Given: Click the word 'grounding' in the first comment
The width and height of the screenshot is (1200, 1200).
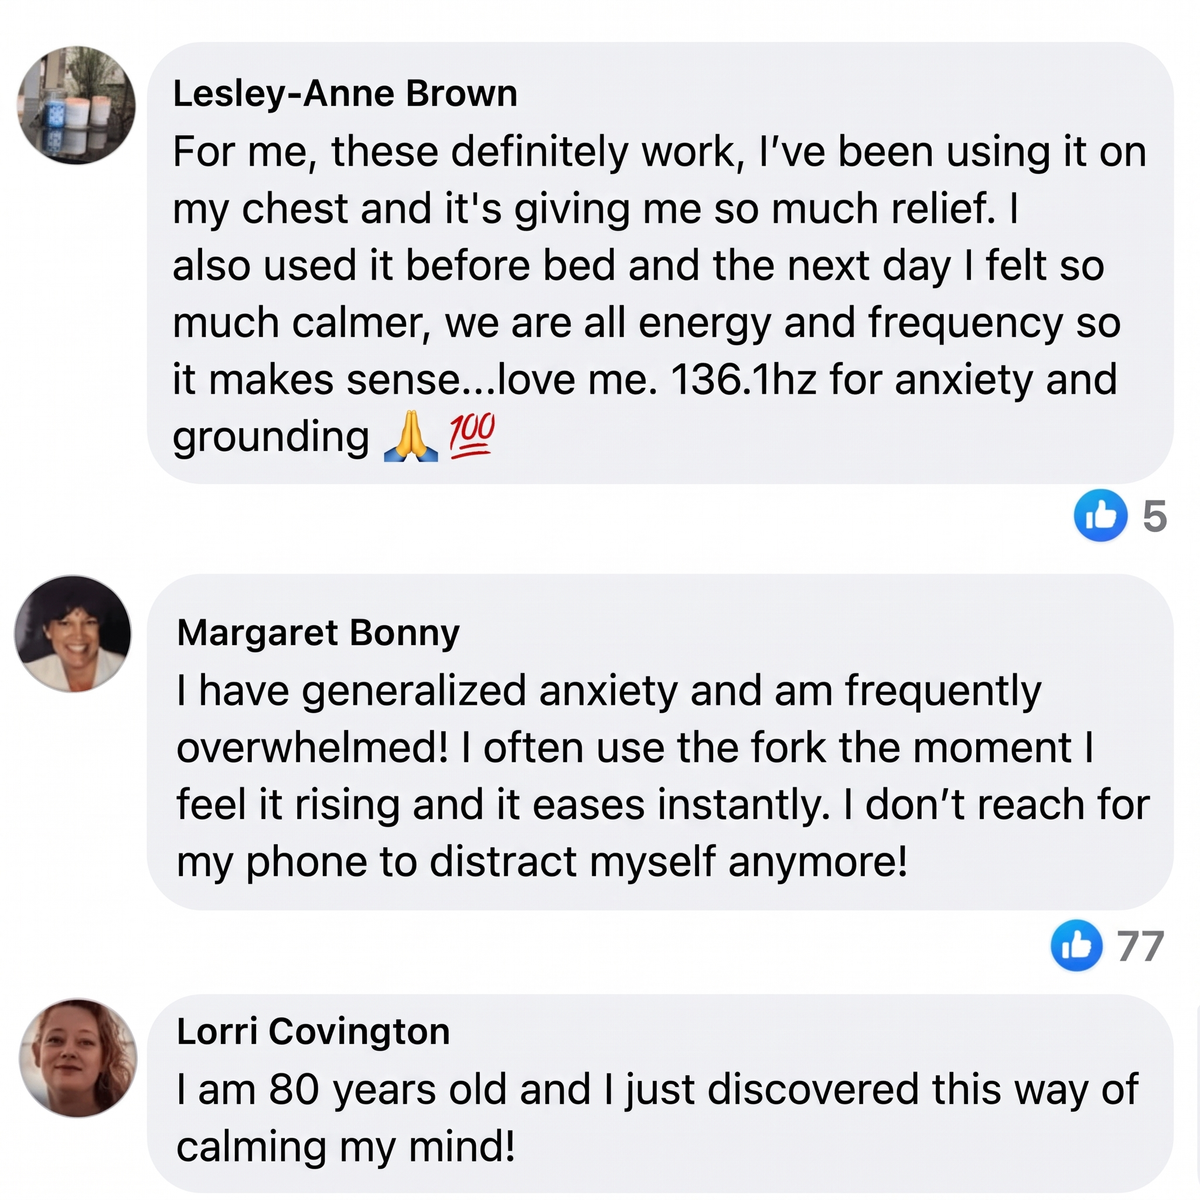Looking at the screenshot, I should 271,438.
